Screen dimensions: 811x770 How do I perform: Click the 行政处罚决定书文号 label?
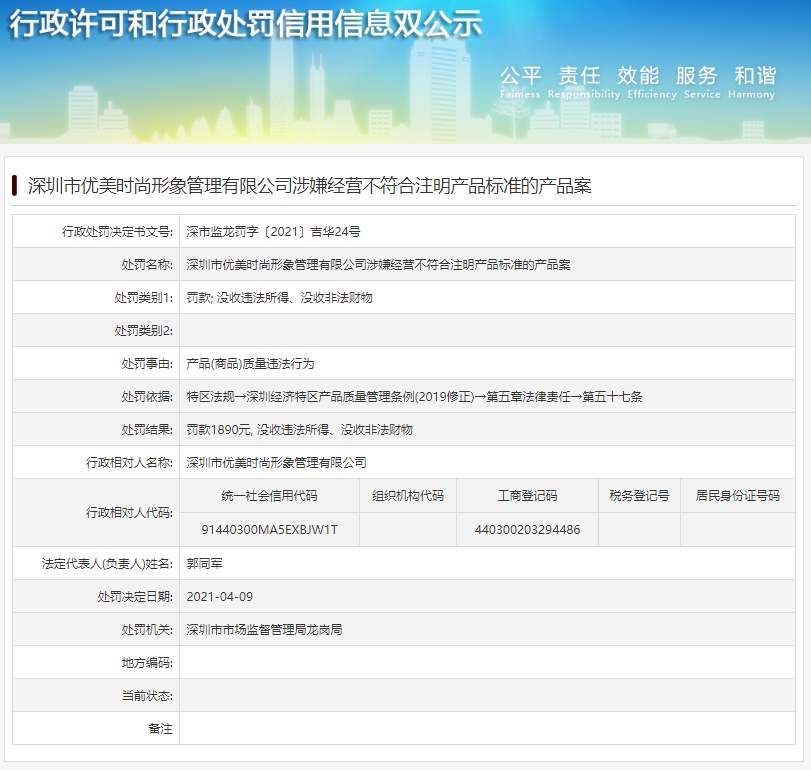pyautogui.click(x=117, y=231)
